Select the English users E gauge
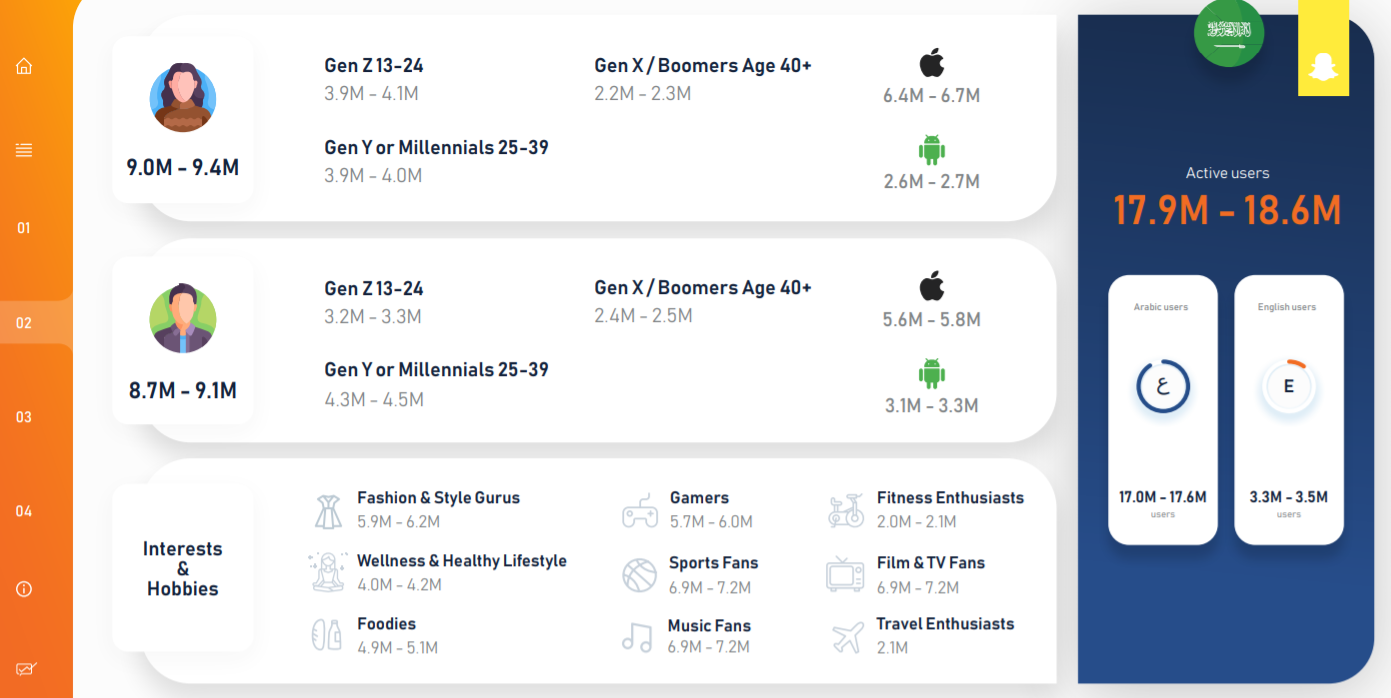 pyautogui.click(x=1289, y=387)
